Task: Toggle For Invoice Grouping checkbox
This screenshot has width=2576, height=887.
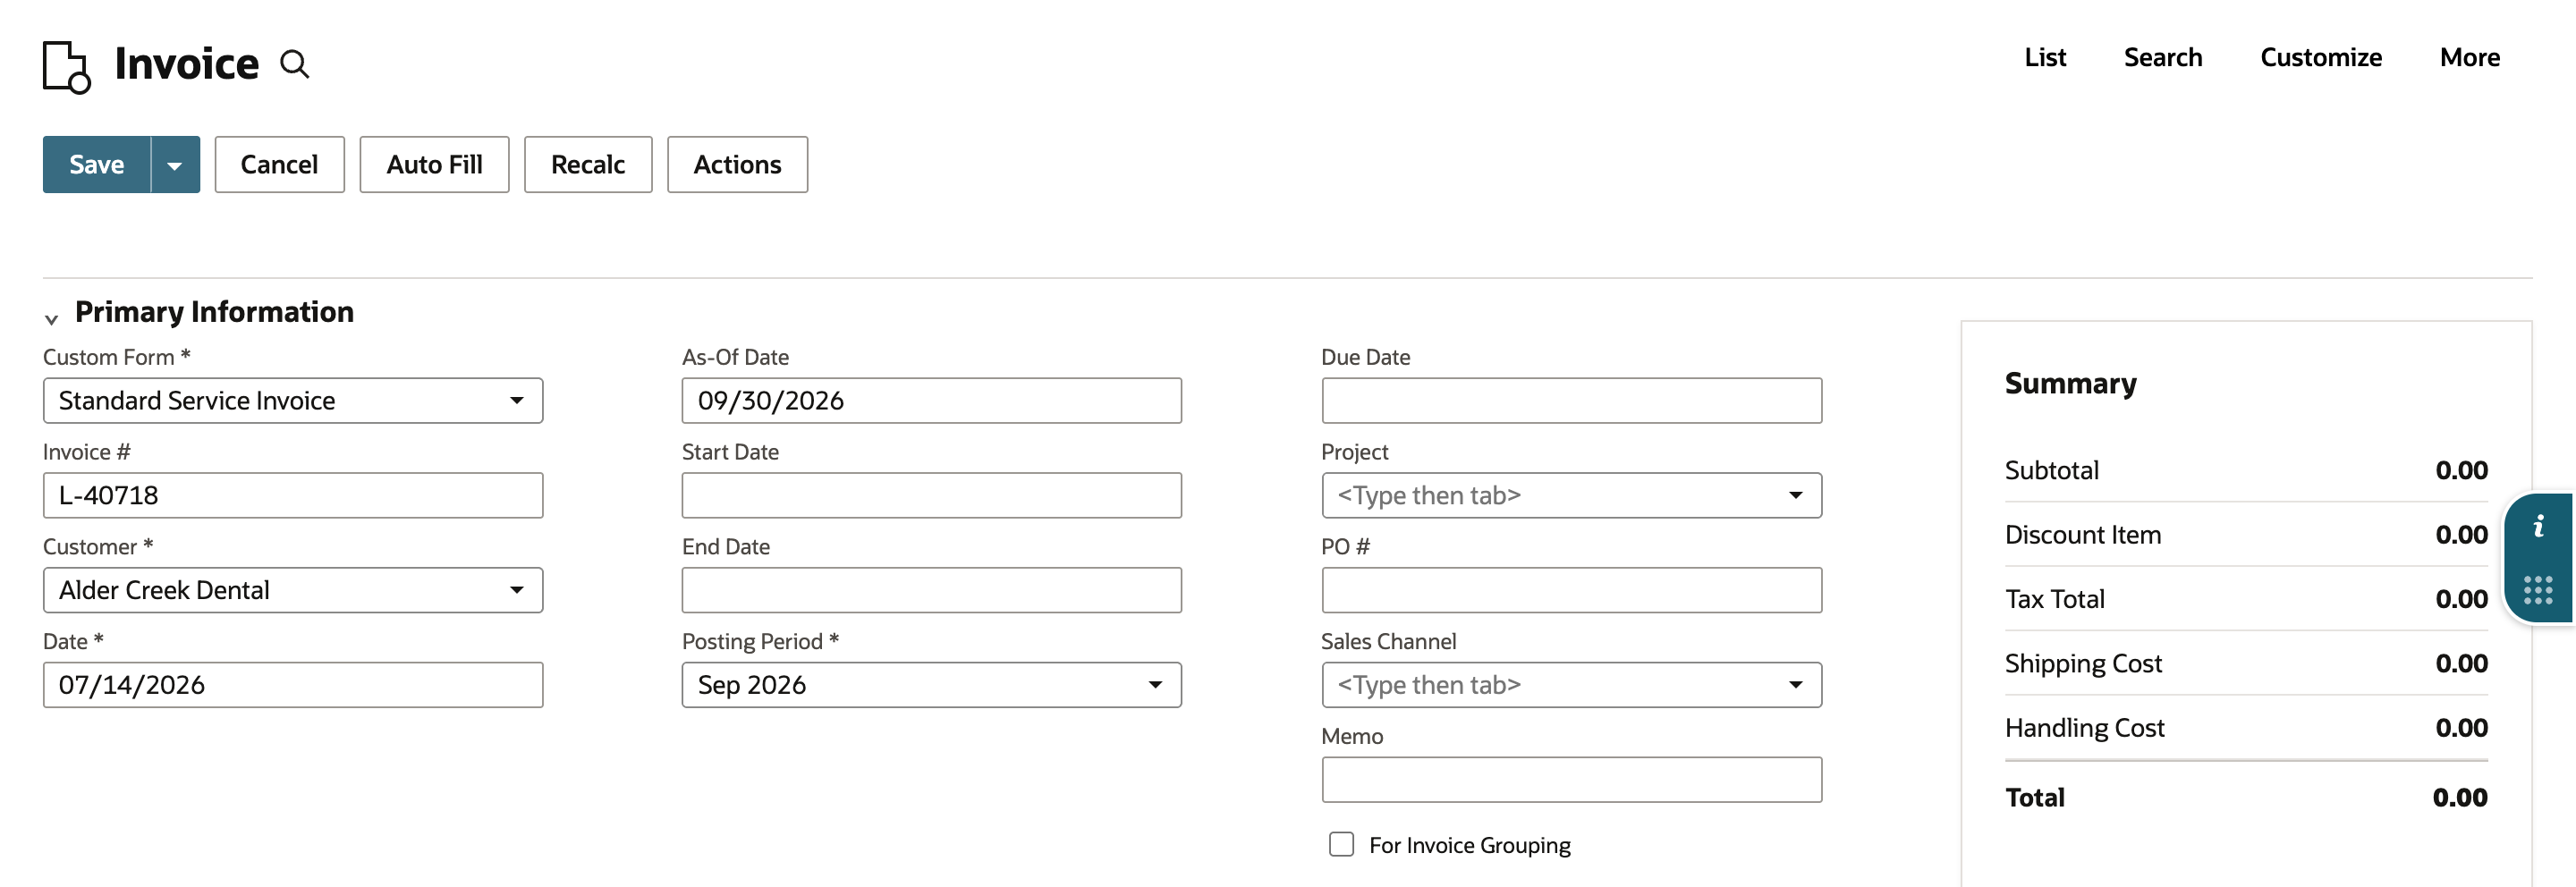Action: (1341, 844)
